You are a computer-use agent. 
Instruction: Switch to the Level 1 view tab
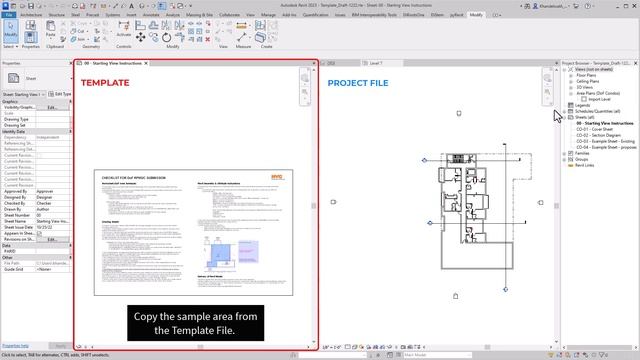pos(376,63)
